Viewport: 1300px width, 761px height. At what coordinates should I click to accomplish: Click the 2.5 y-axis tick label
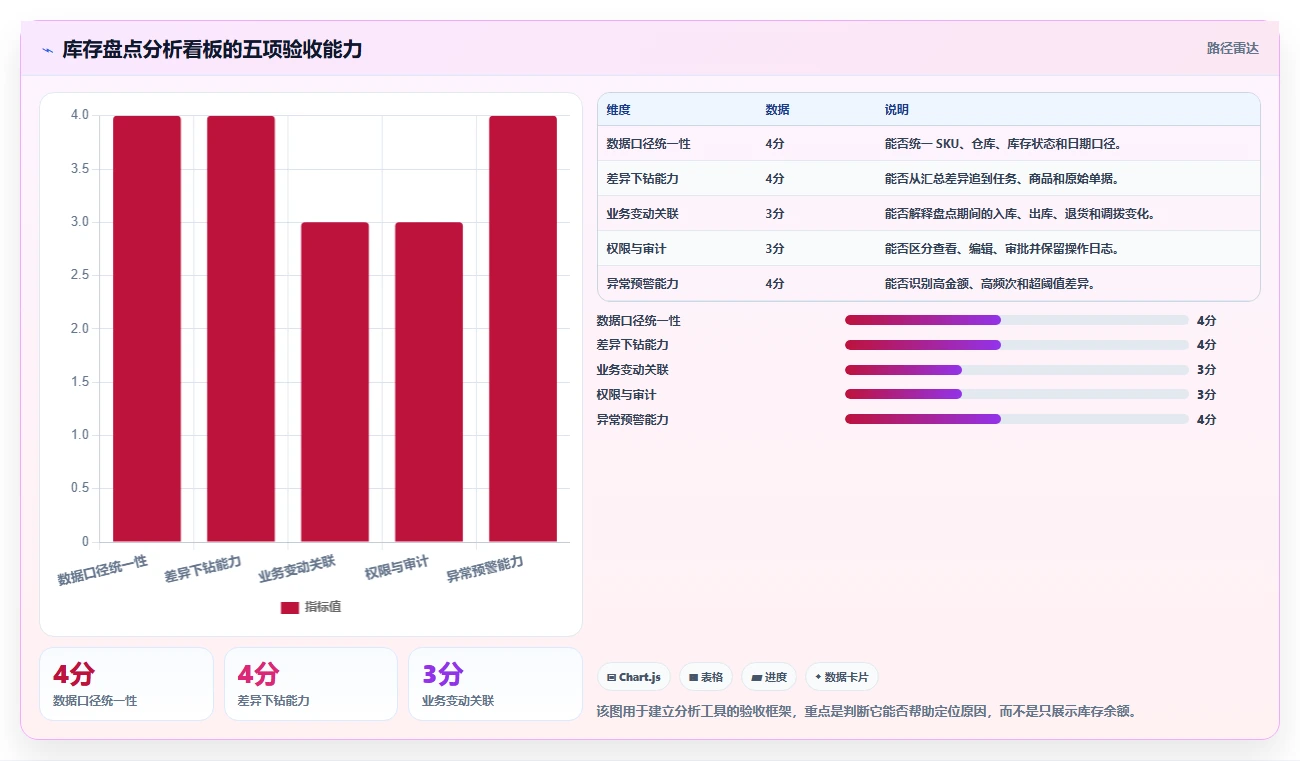pos(79,275)
